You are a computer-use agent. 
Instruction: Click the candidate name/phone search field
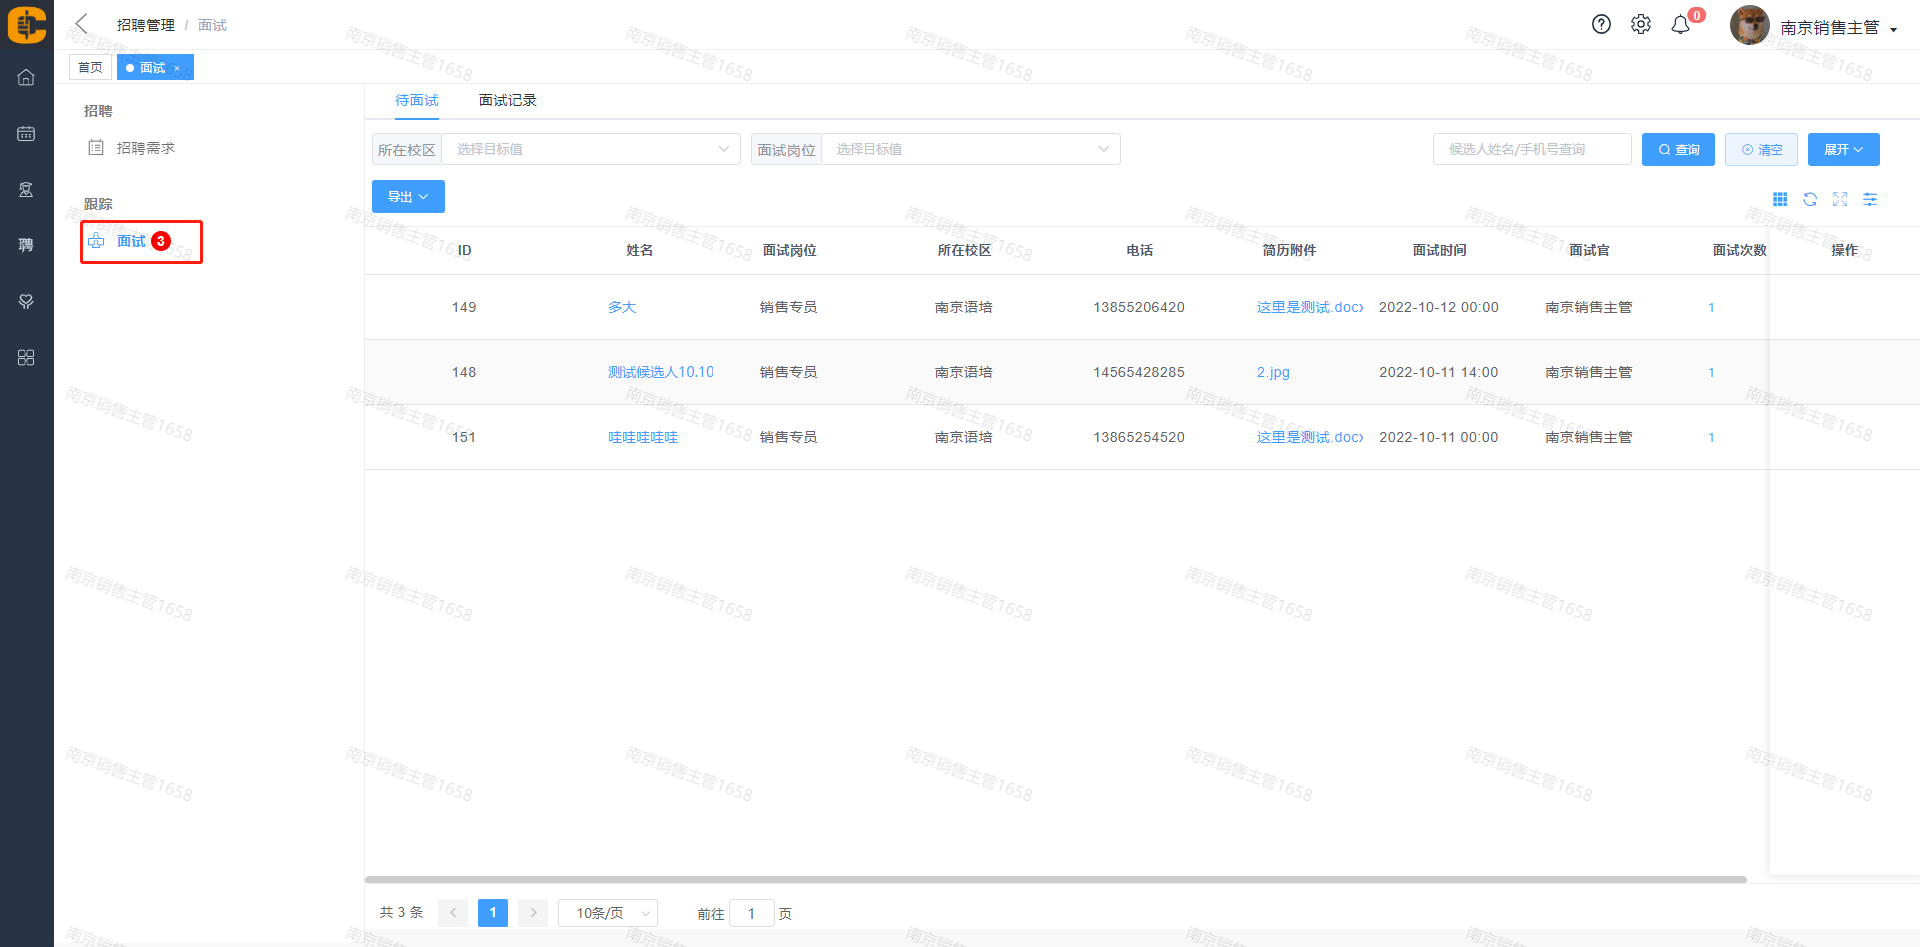click(x=1531, y=149)
